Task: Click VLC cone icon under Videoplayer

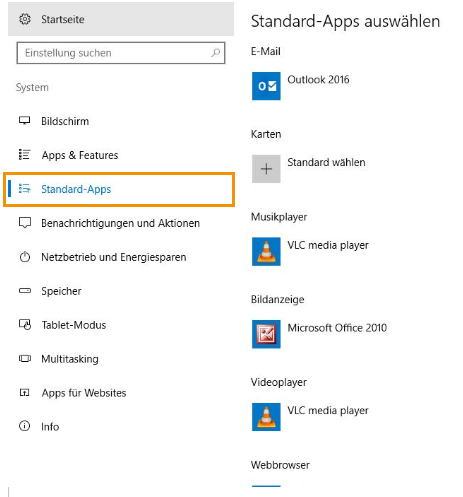Action: coord(266,417)
